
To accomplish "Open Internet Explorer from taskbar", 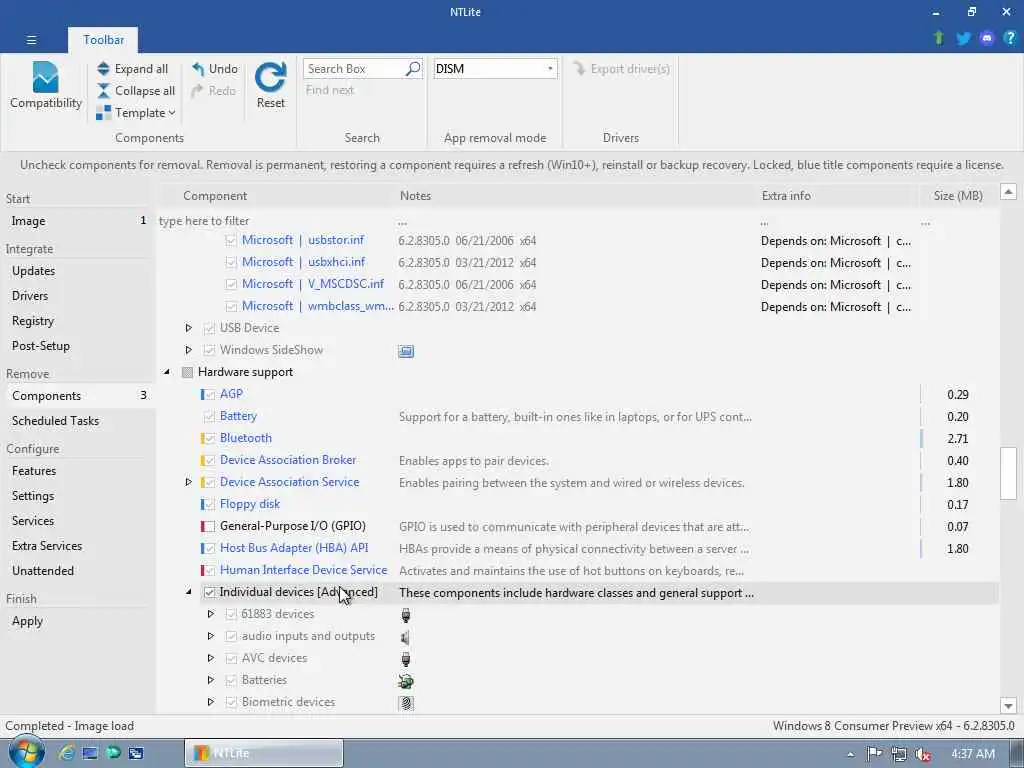I will (x=66, y=753).
